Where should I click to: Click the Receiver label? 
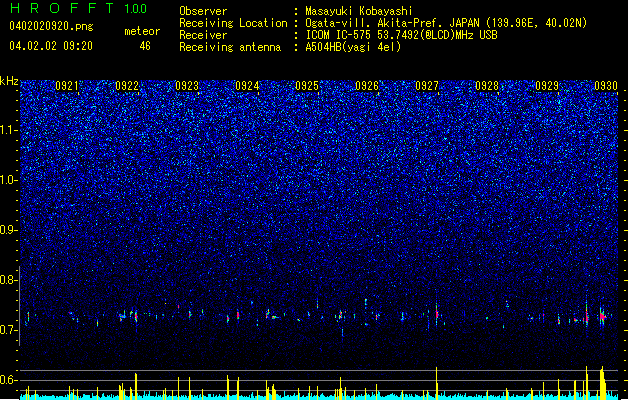[203, 35]
